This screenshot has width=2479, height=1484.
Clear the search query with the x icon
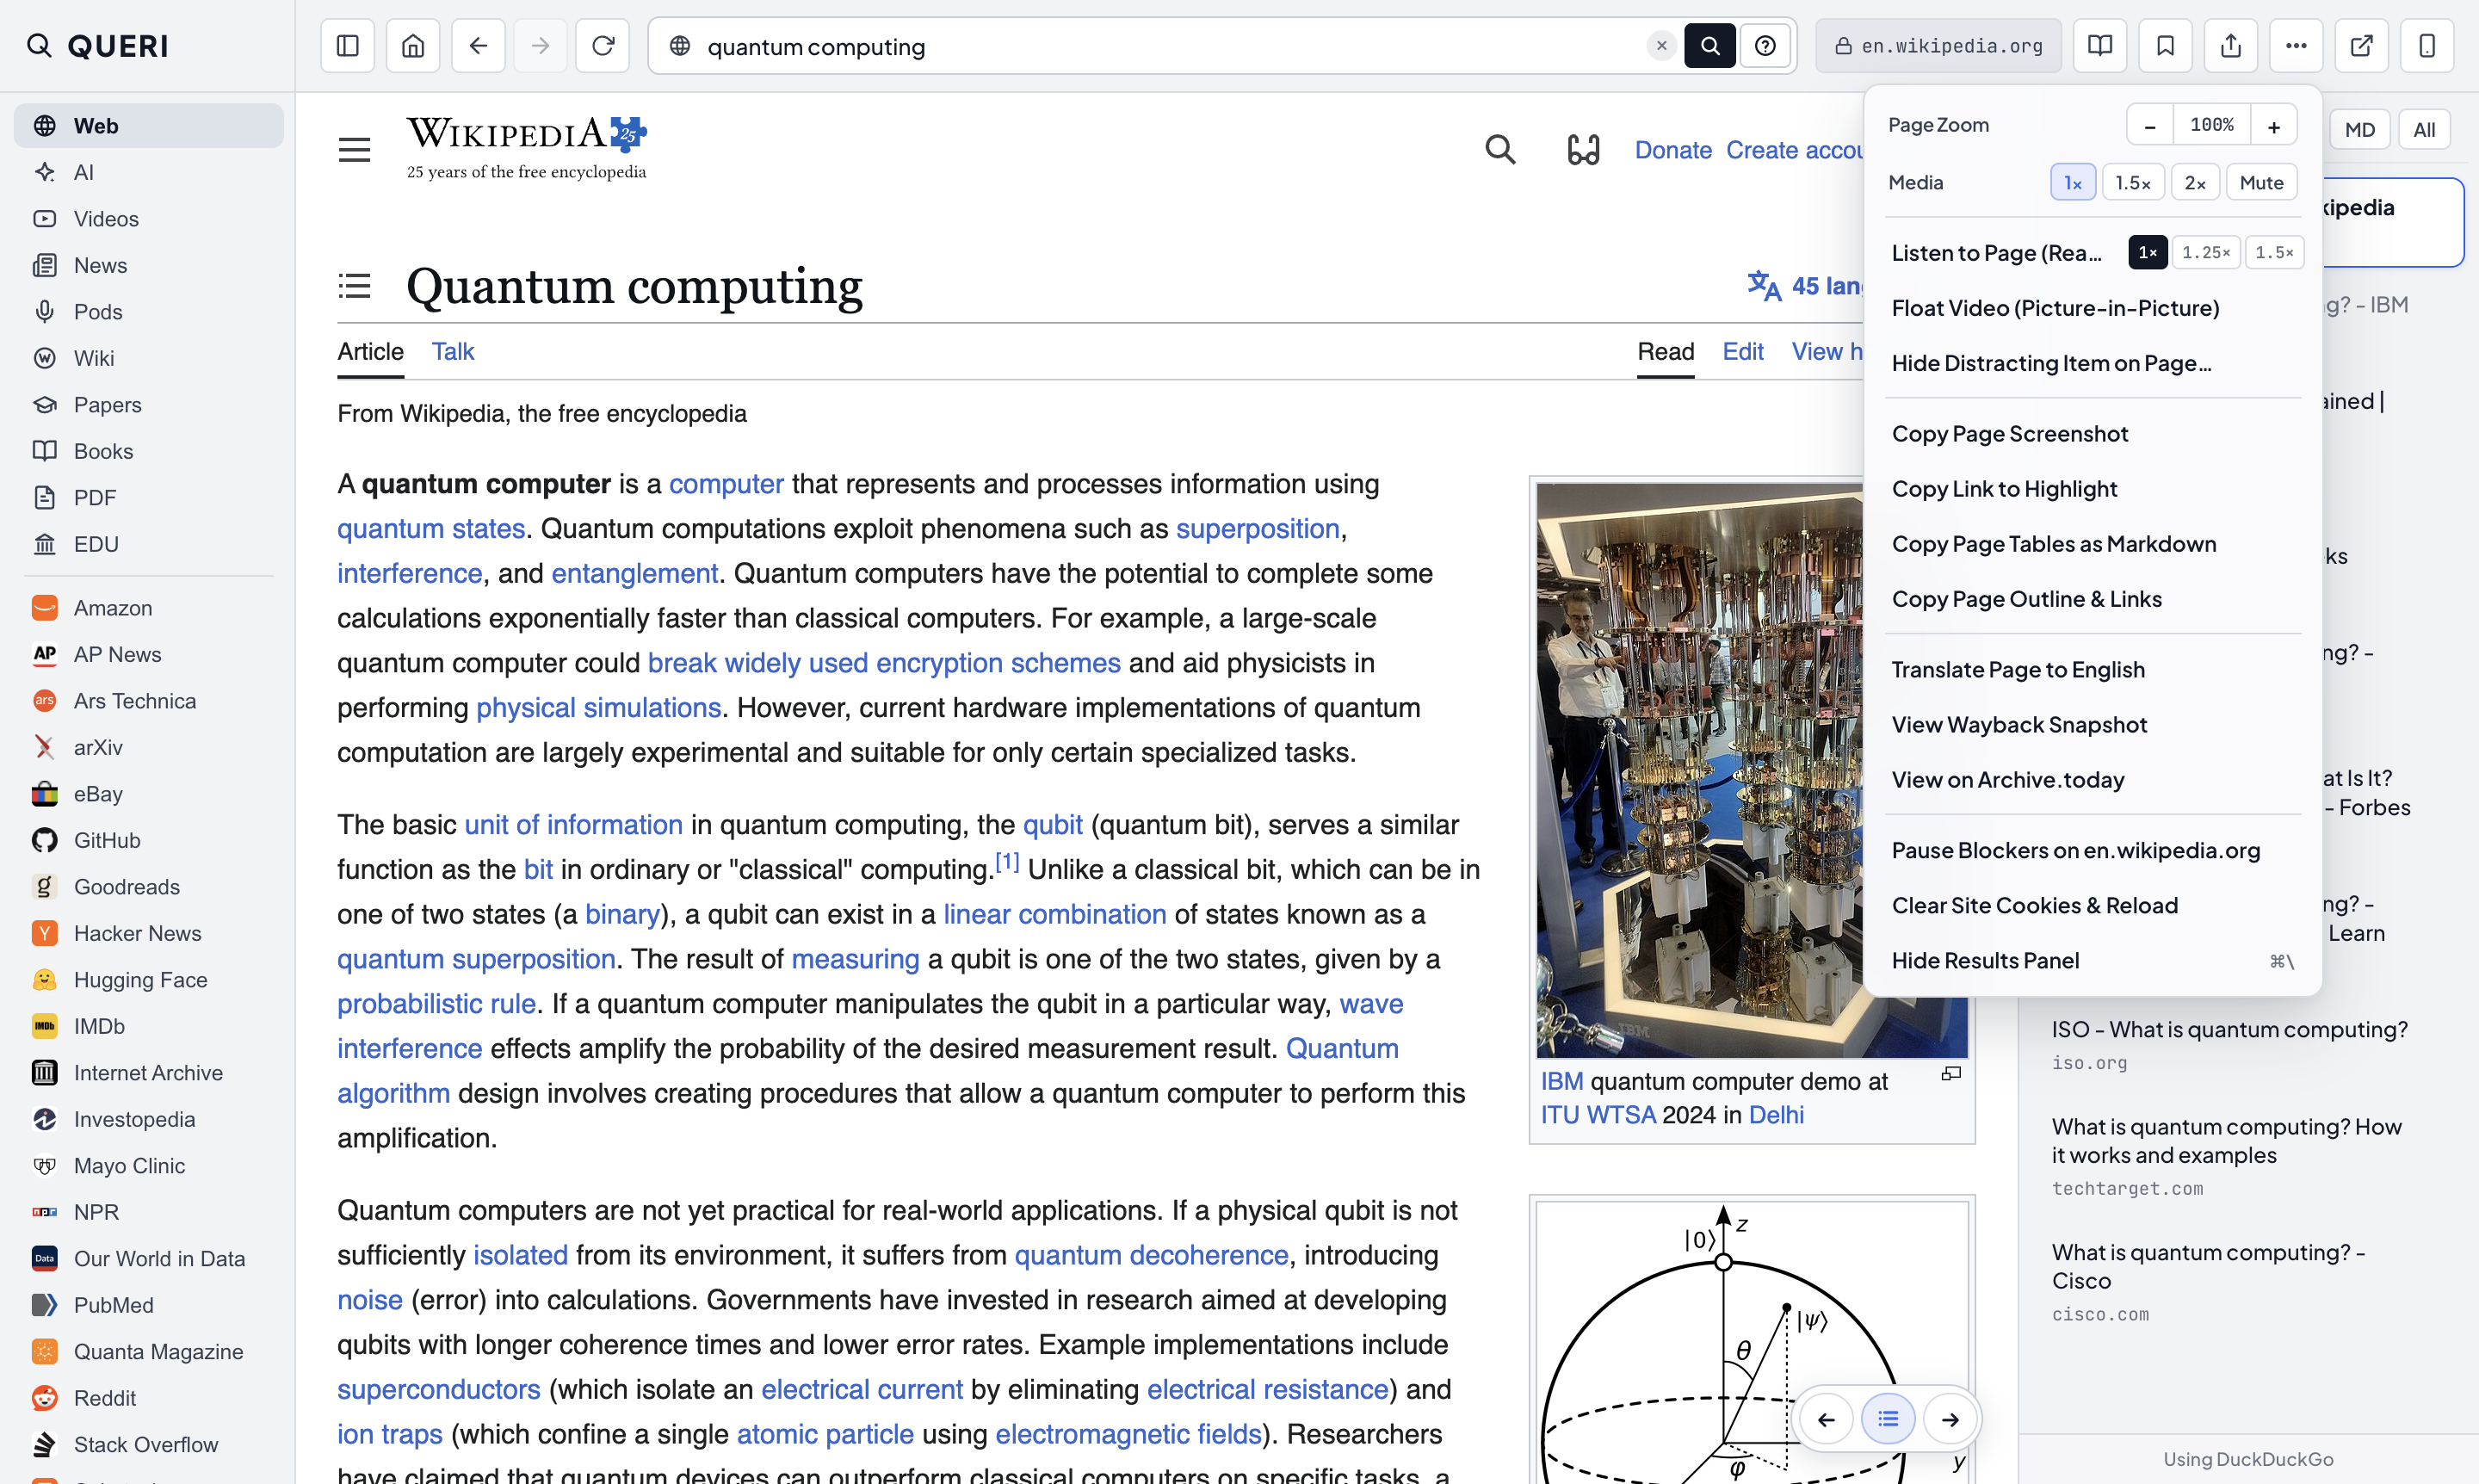(x=1661, y=46)
